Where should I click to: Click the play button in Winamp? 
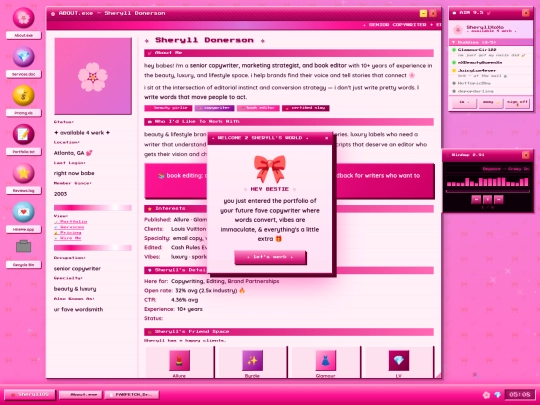click(x=487, y=199)
